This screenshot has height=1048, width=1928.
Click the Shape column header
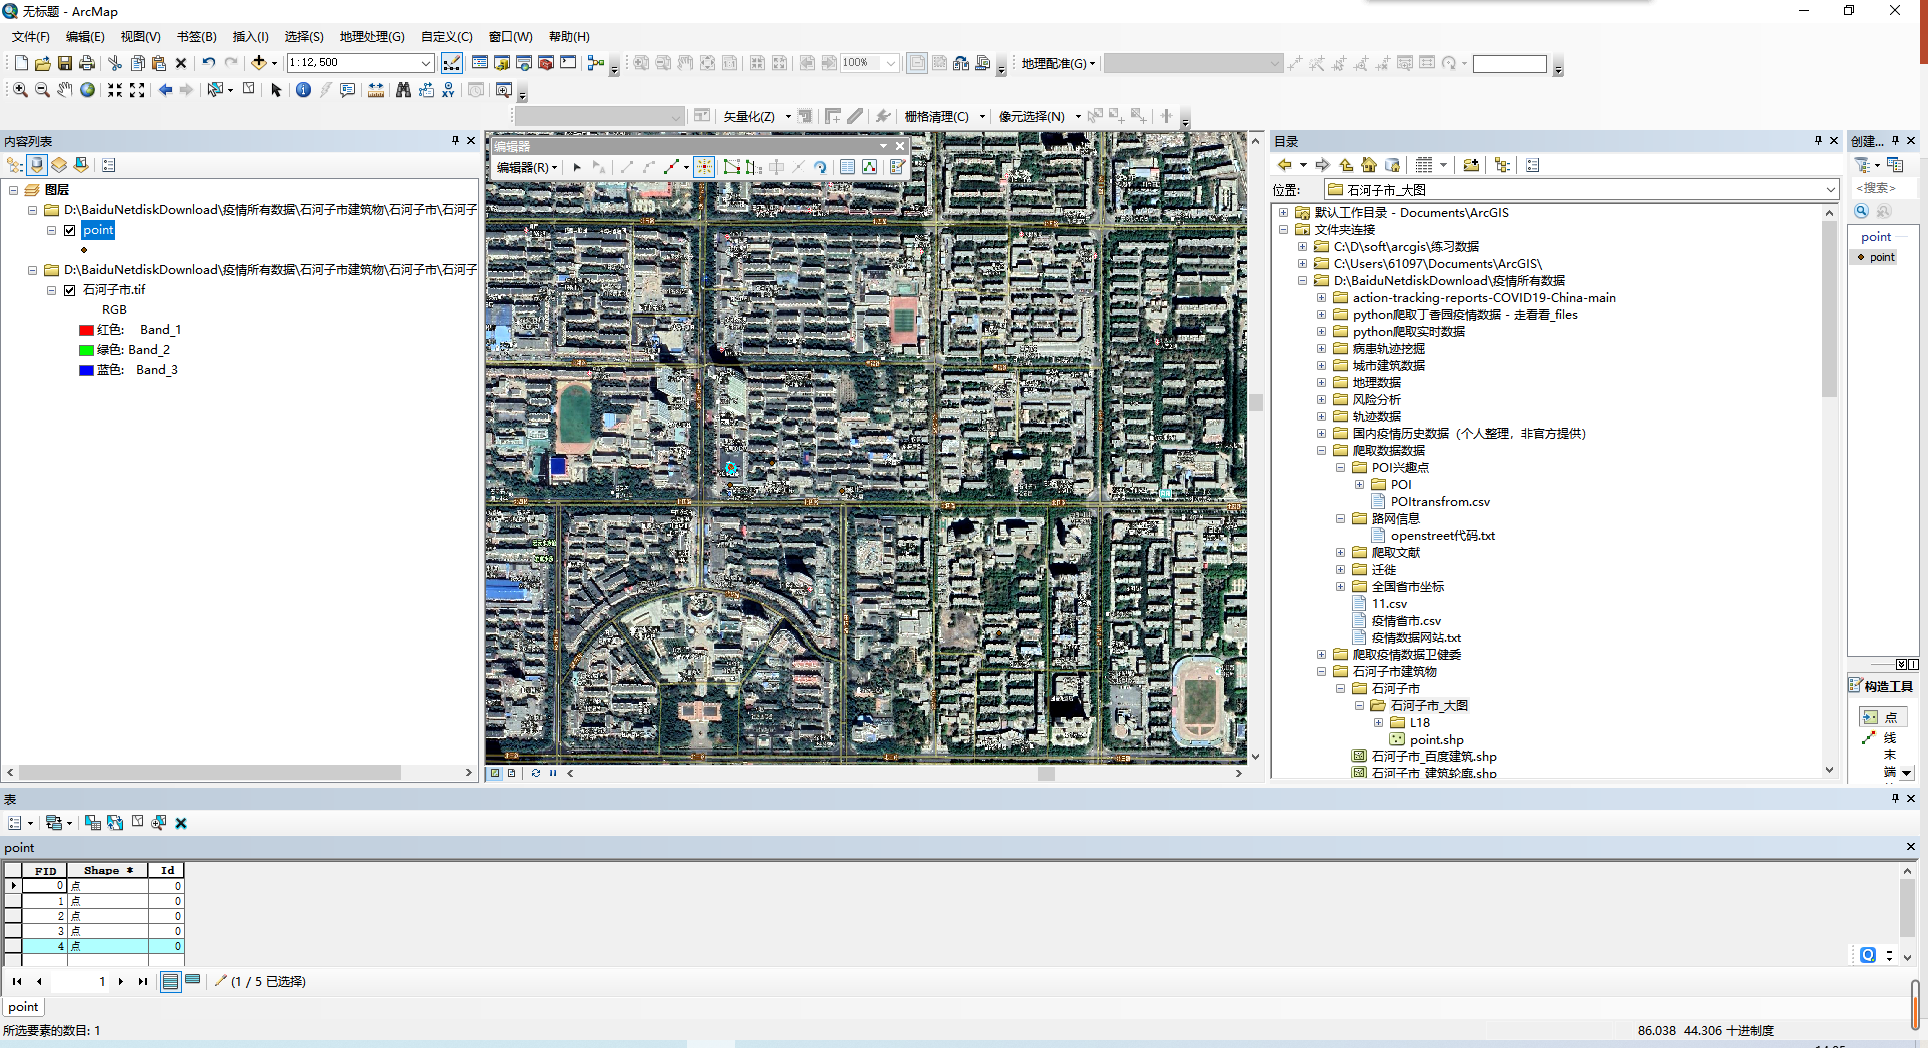point(108,871)
